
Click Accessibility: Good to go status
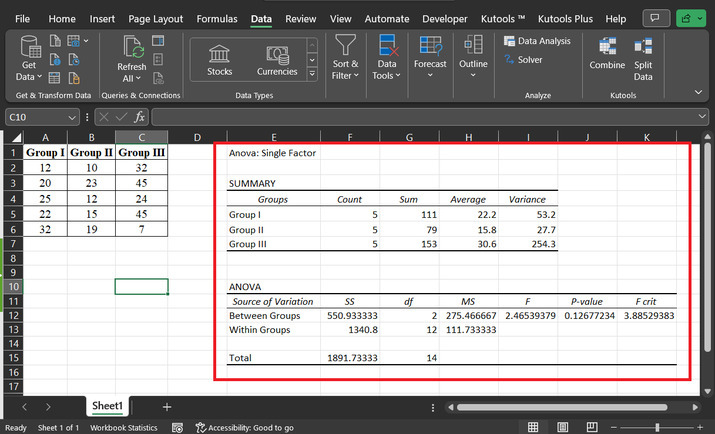tap(245, 428)
